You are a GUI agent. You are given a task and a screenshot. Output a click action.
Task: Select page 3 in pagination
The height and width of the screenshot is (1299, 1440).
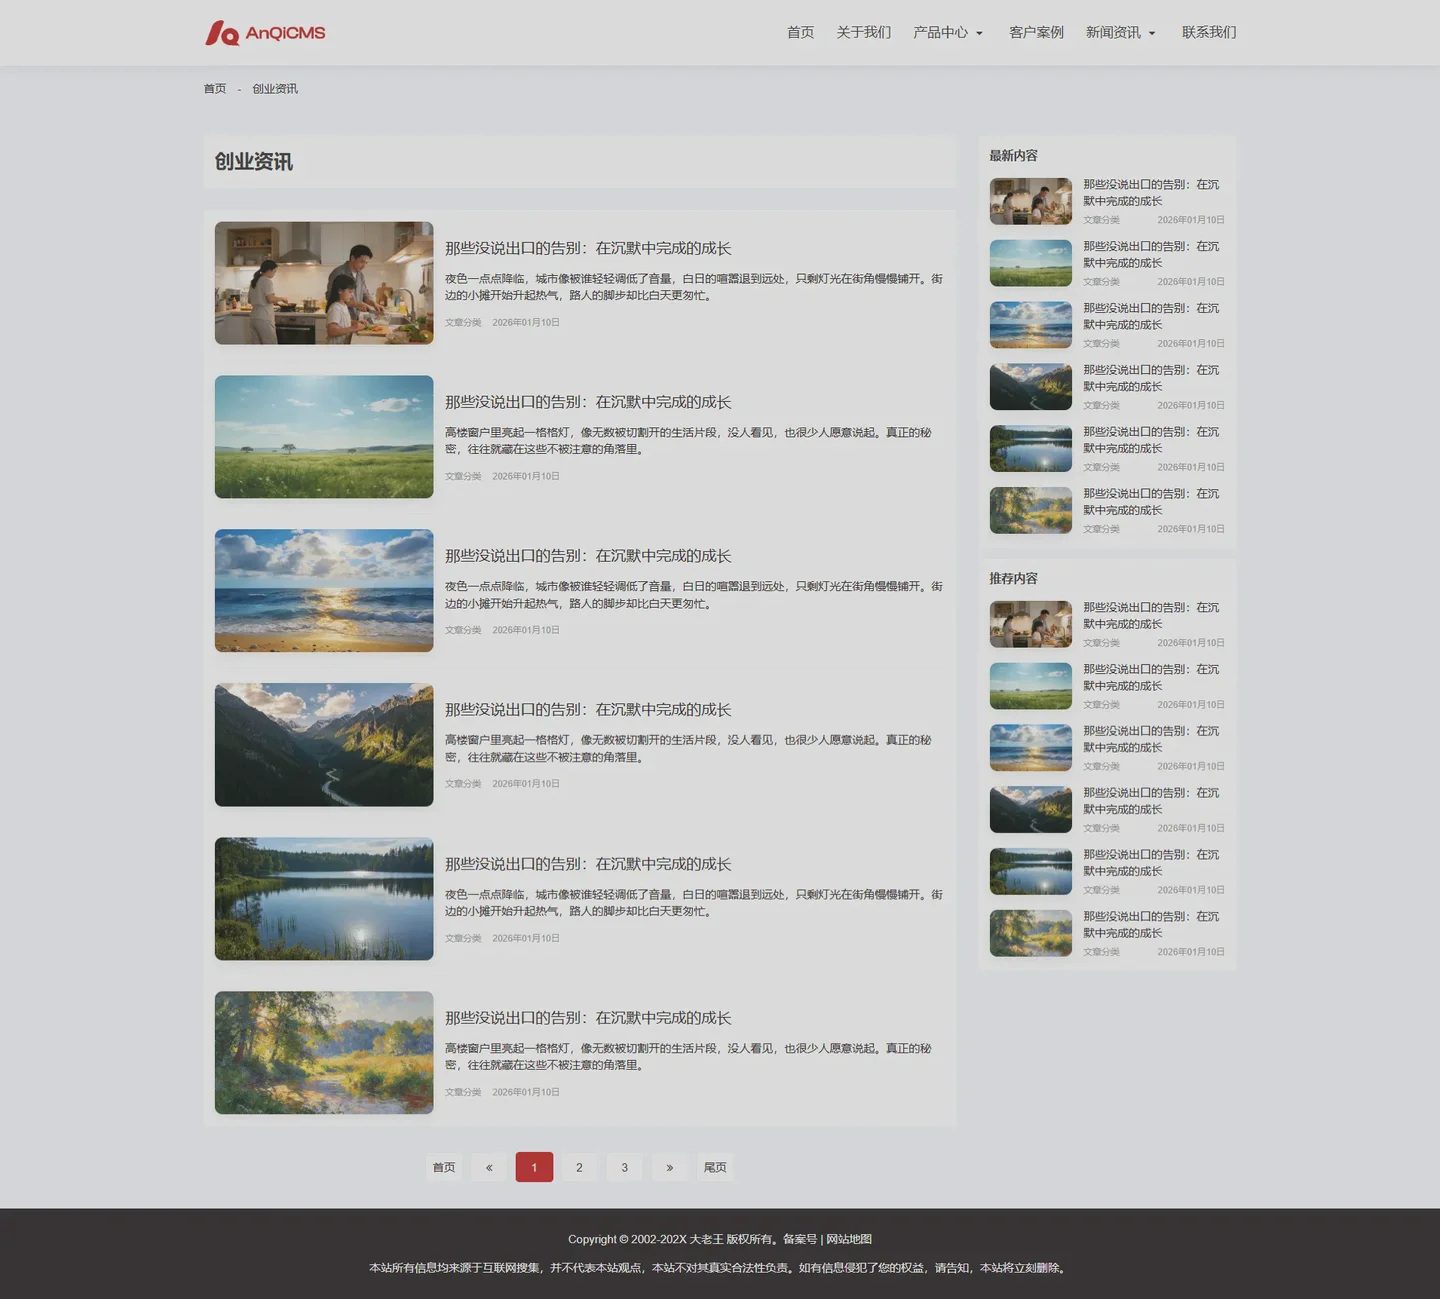(x=624, y=1167)
